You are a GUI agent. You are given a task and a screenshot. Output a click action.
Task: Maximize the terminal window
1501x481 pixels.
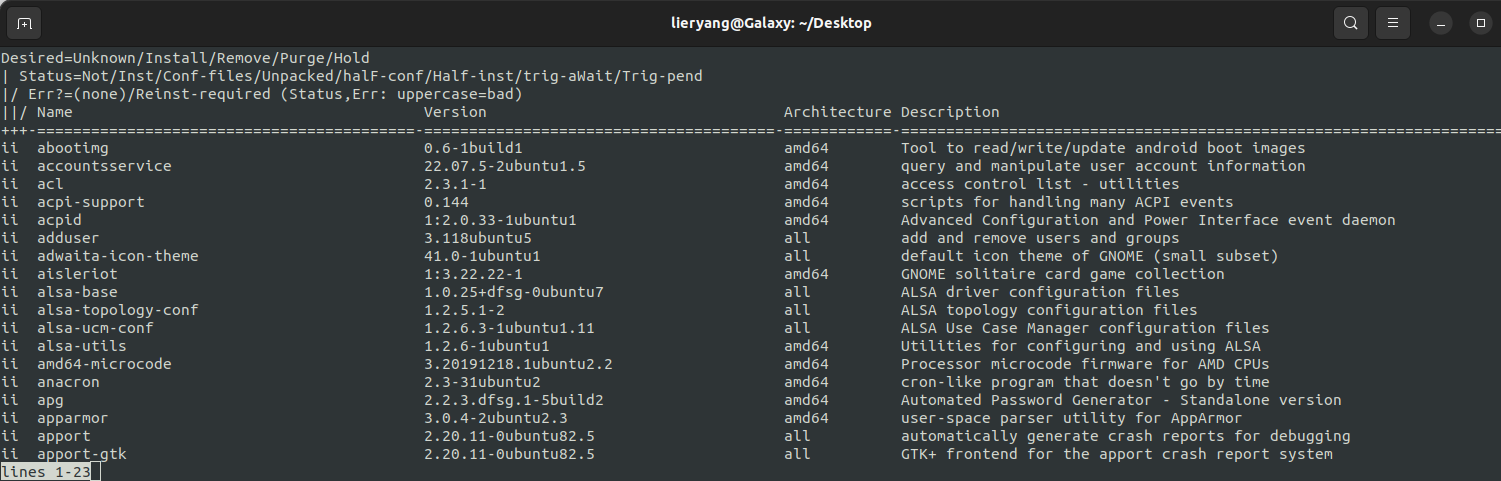[1481, 22]
